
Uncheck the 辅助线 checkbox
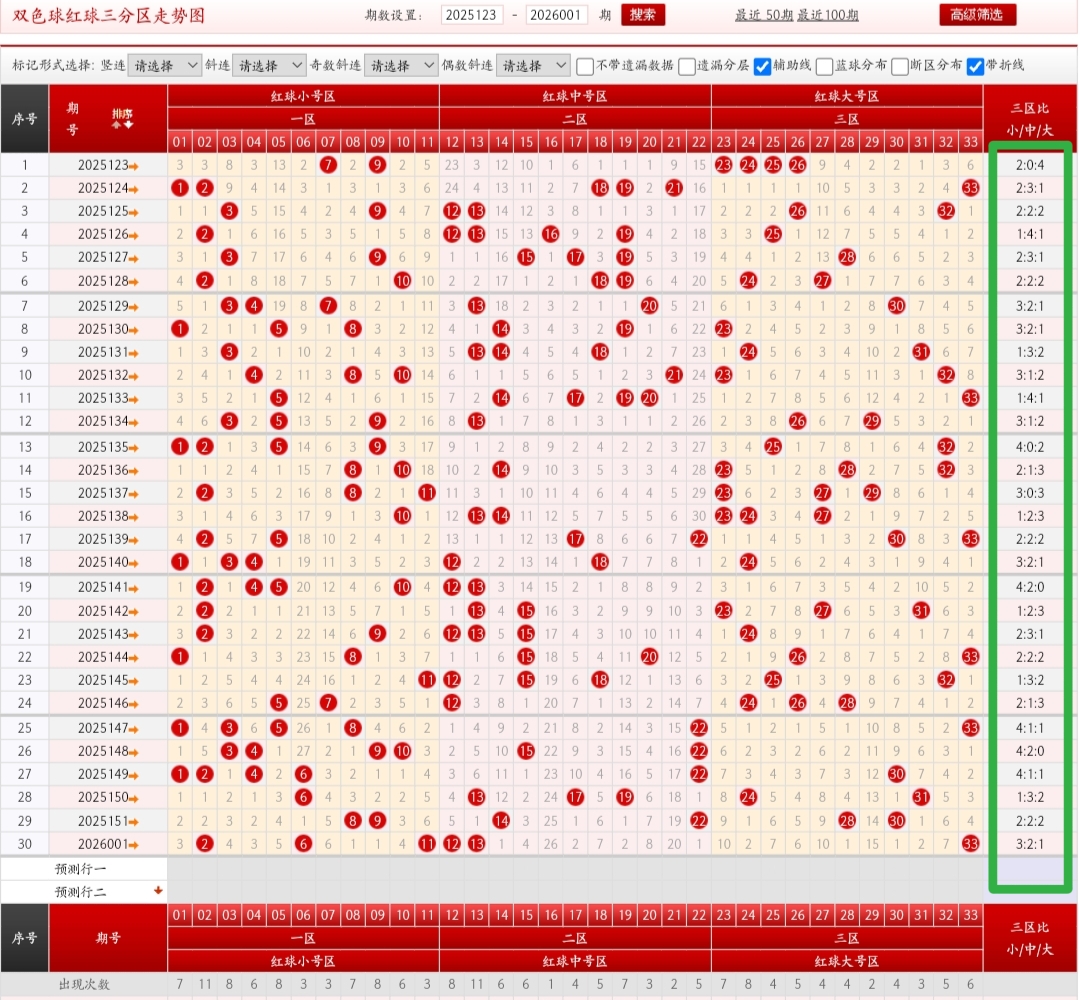(762, 66)
